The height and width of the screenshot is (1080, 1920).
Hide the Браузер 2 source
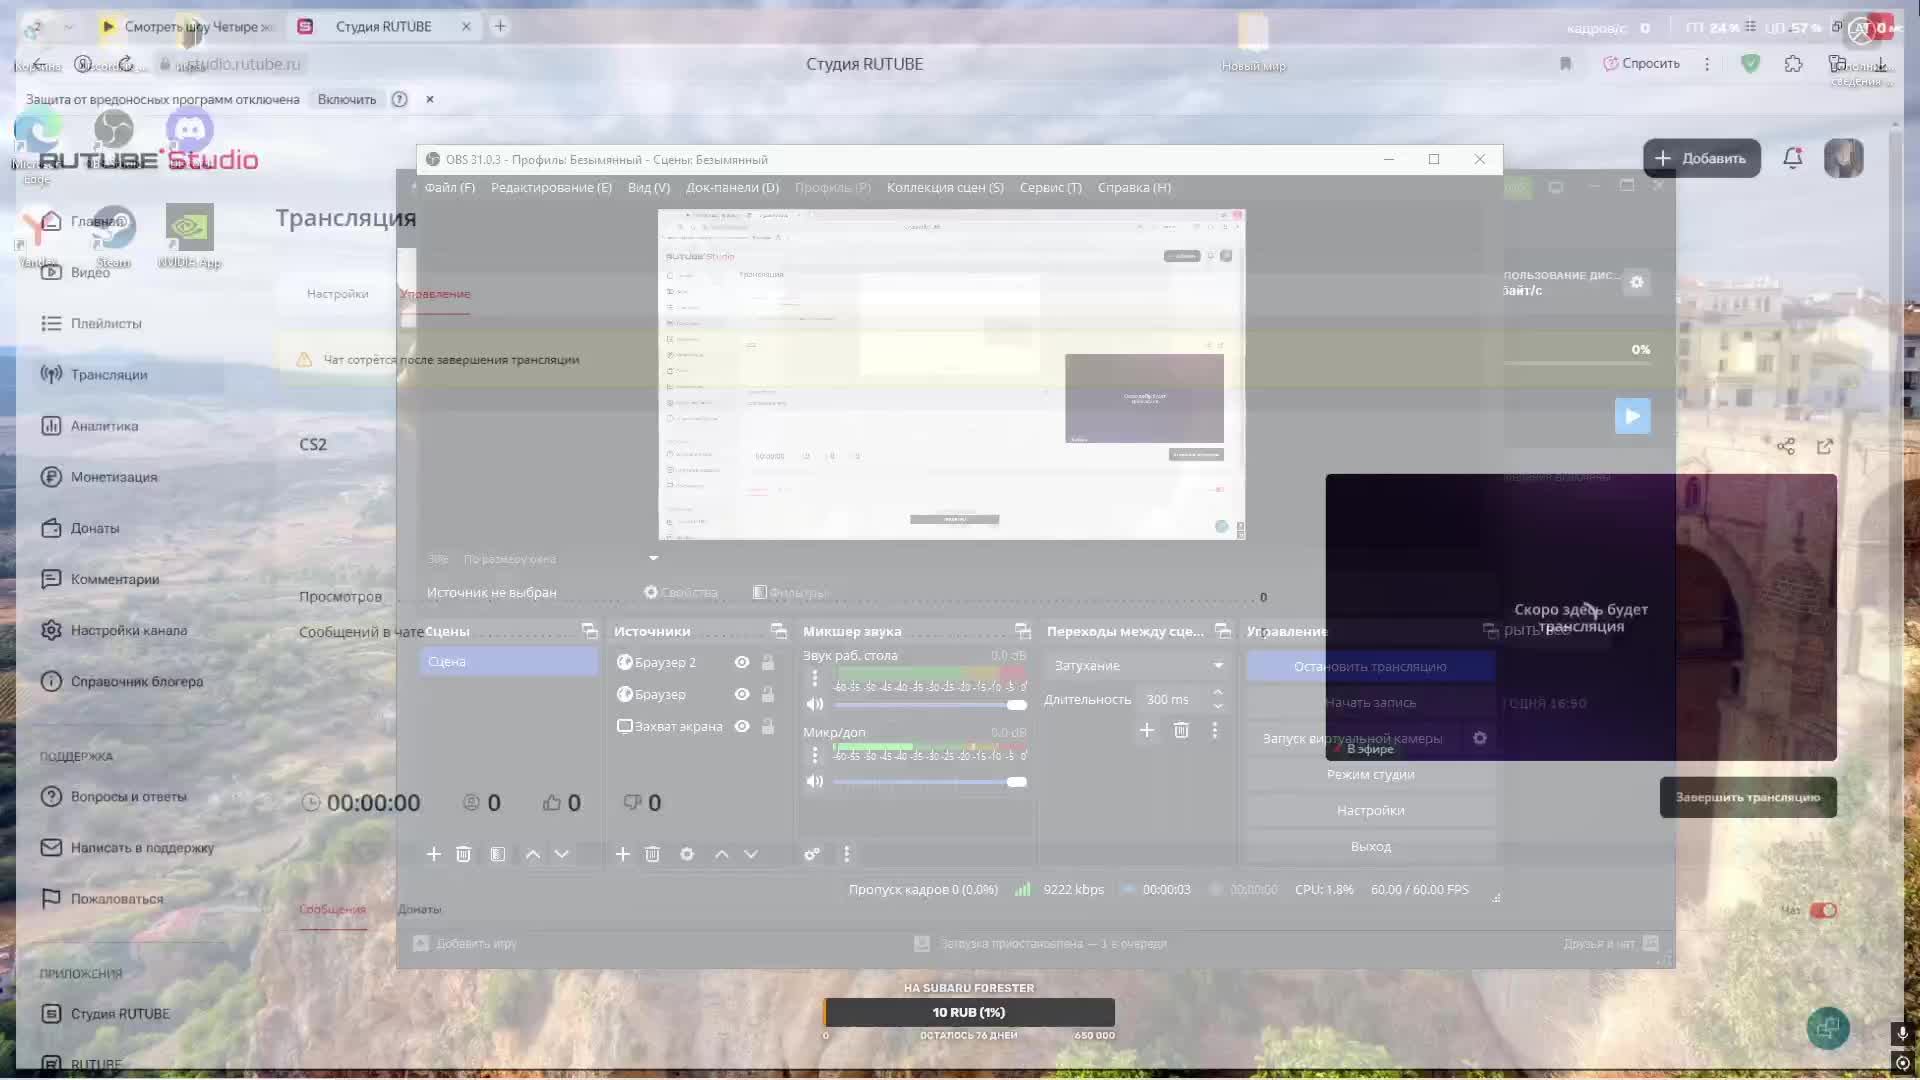click(742, 662)
